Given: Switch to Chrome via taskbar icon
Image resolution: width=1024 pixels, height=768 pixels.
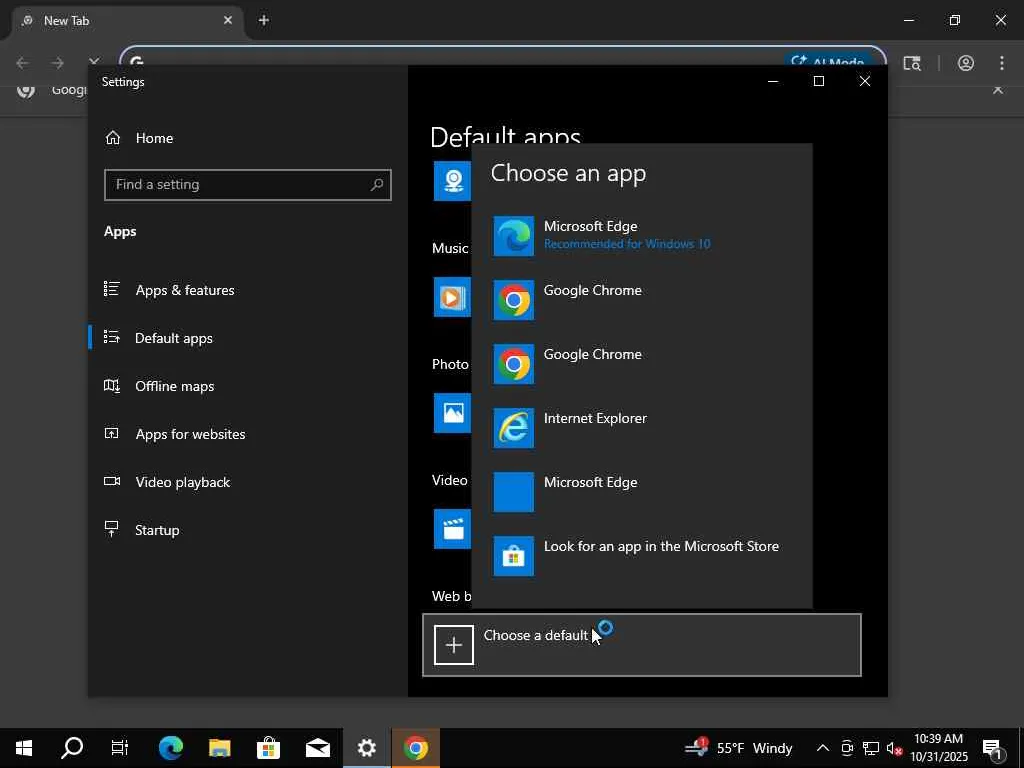Looking at the screenshot, I should click(x=415, y=748).
